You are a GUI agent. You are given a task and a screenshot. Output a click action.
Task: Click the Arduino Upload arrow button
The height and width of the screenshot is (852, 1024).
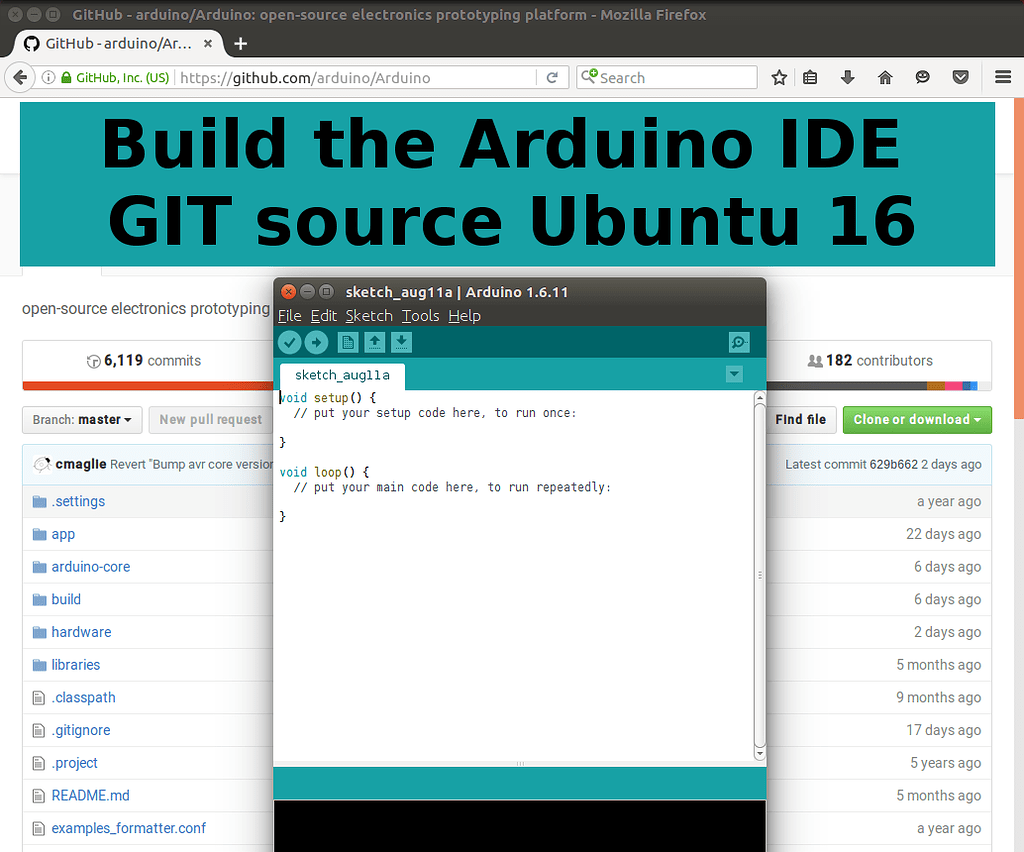[x=317, y=342]
